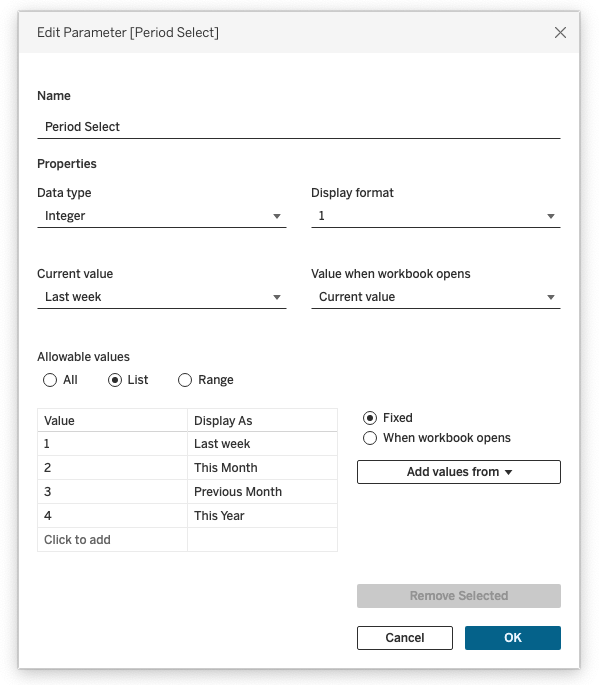
Task: Click the value cell containing 3
Action: 111,492
